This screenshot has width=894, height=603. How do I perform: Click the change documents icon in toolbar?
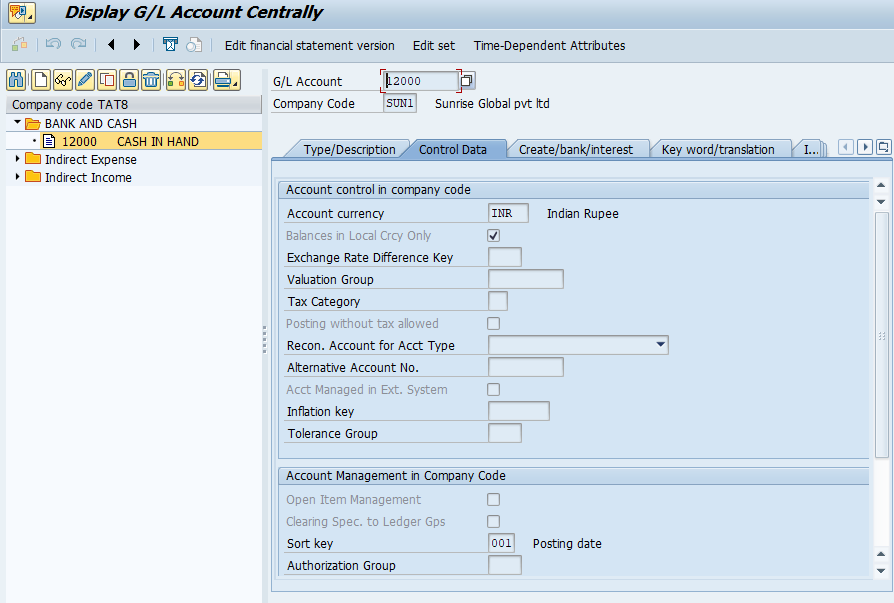point(194,44)
